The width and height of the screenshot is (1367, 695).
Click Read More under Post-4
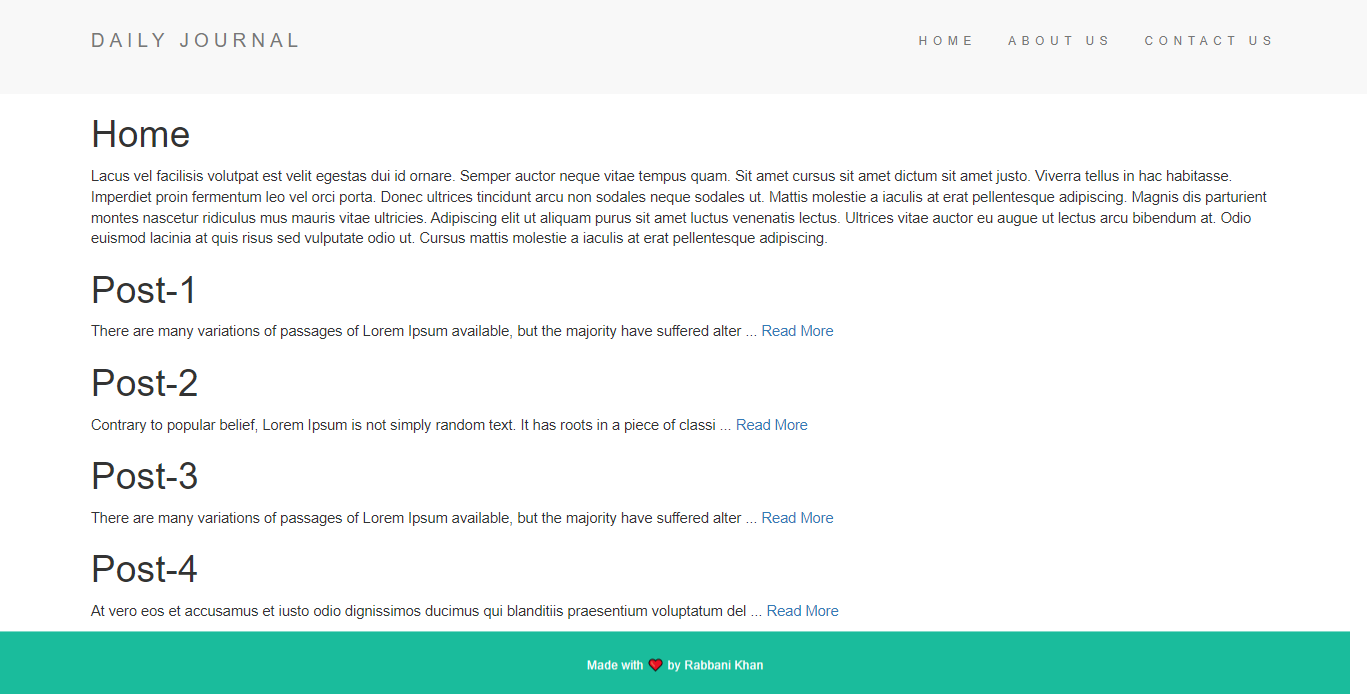pyautogui.click(x=802, y=610)
